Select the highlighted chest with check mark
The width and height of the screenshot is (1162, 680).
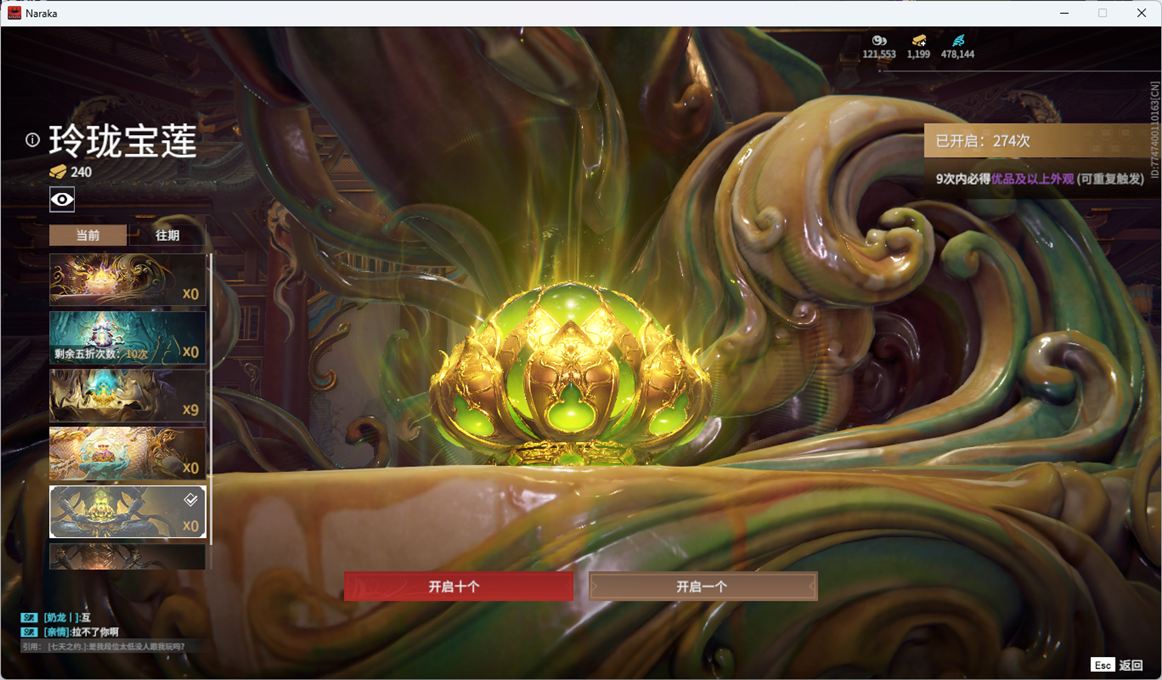pos(127,511)
